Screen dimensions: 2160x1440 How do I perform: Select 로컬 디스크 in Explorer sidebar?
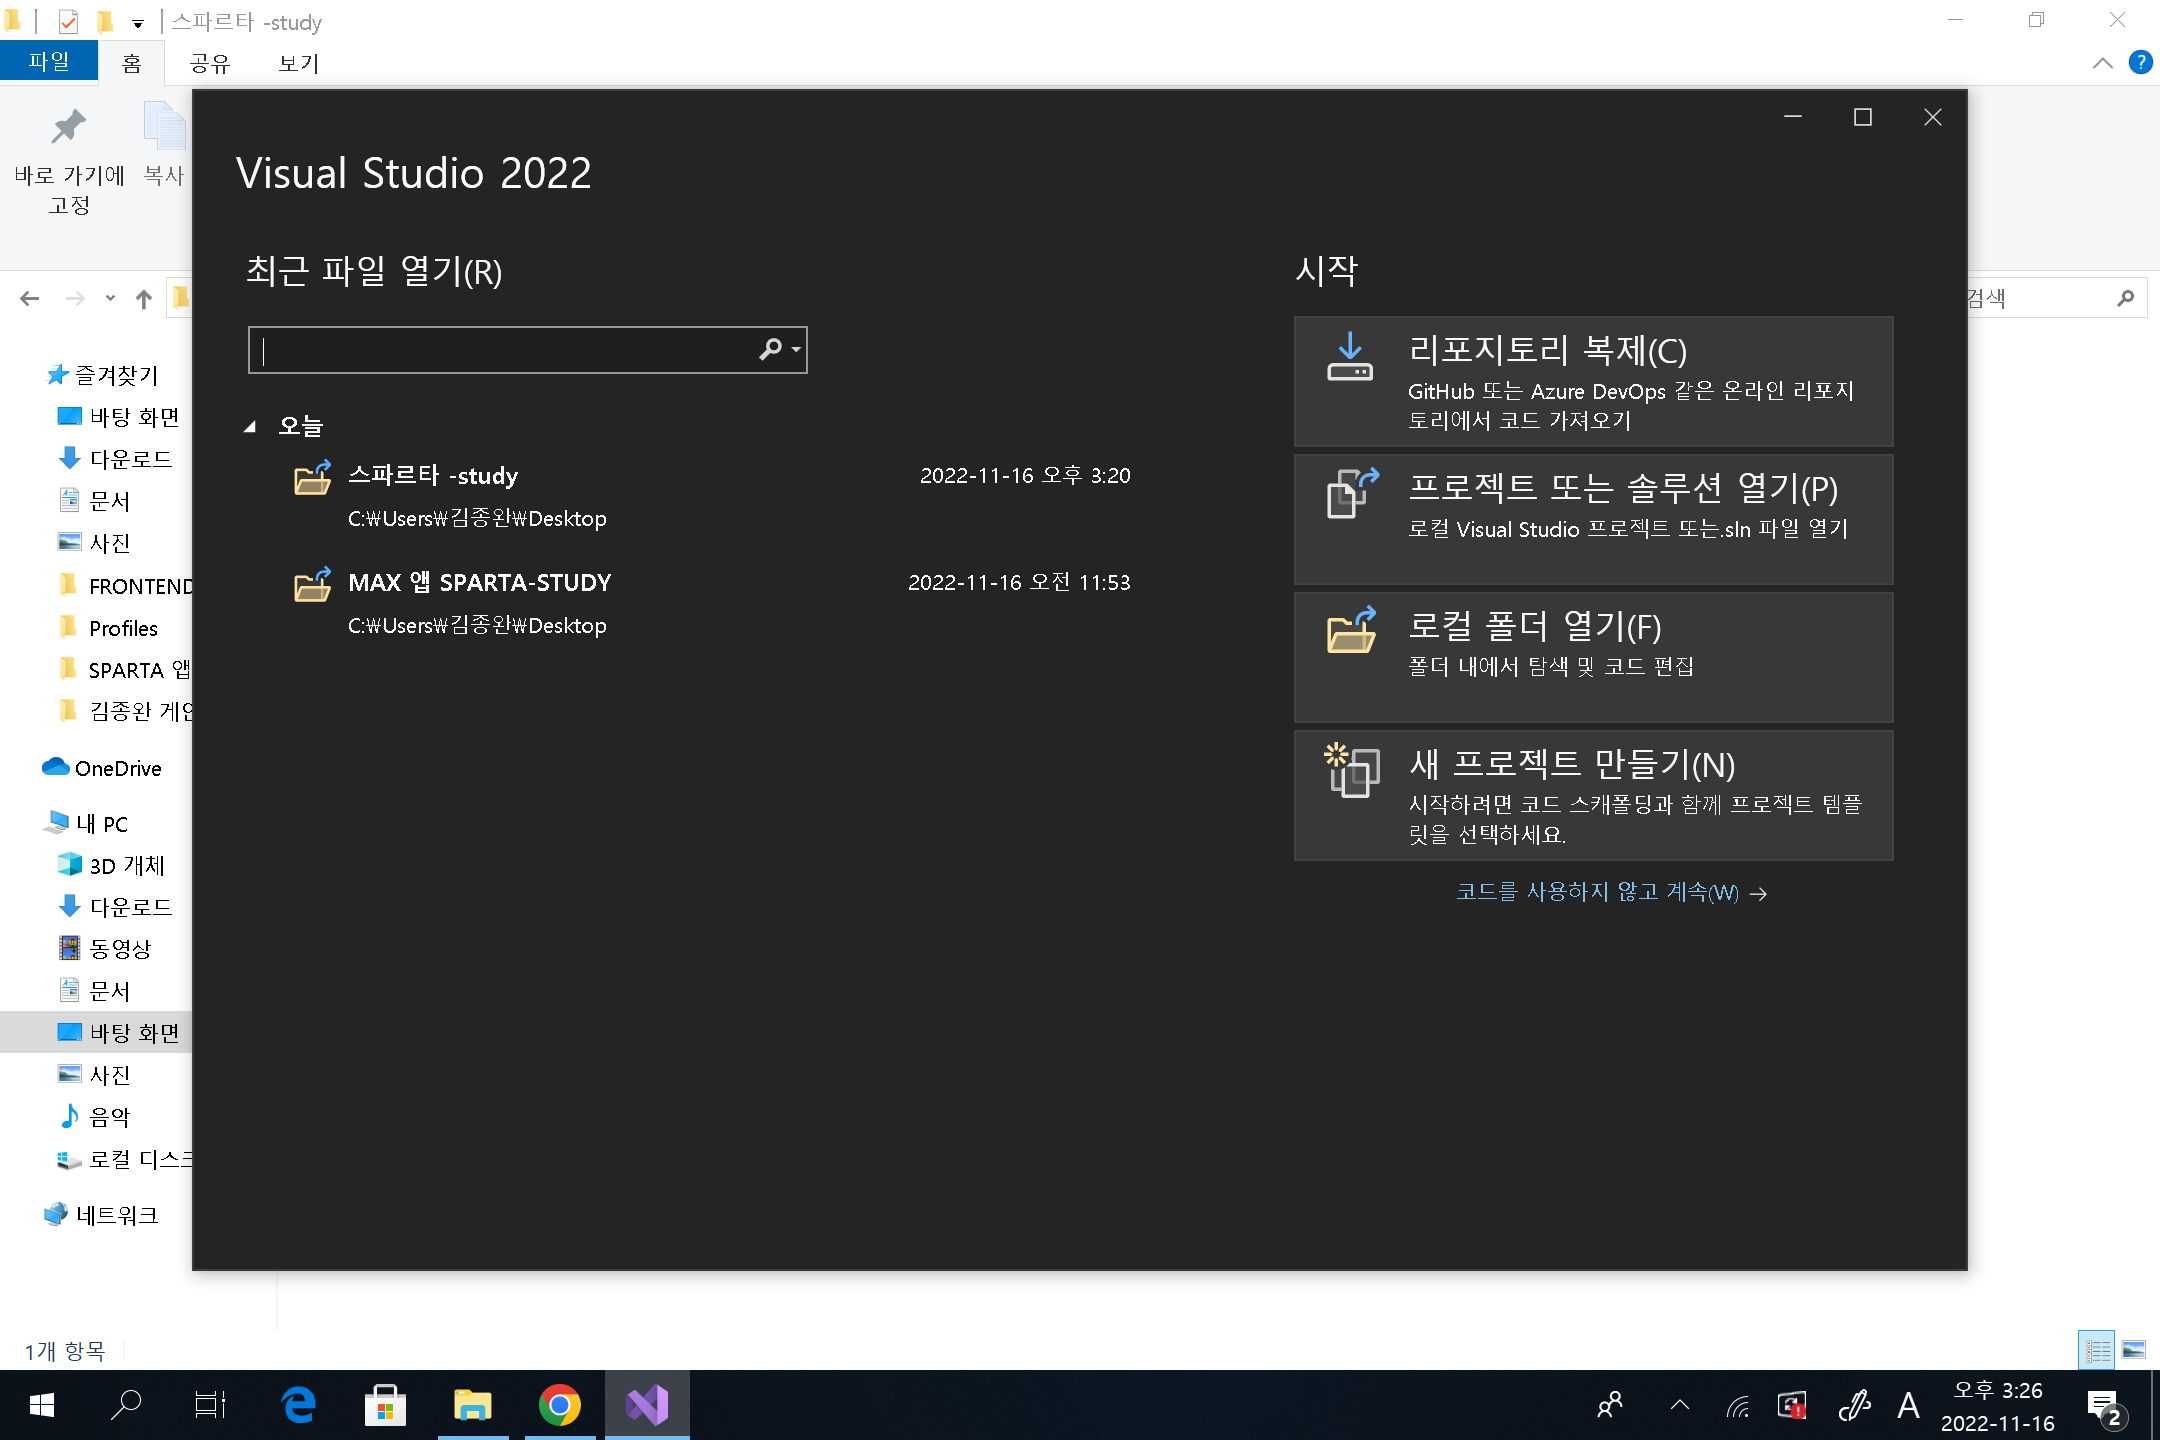[140, 1159]
